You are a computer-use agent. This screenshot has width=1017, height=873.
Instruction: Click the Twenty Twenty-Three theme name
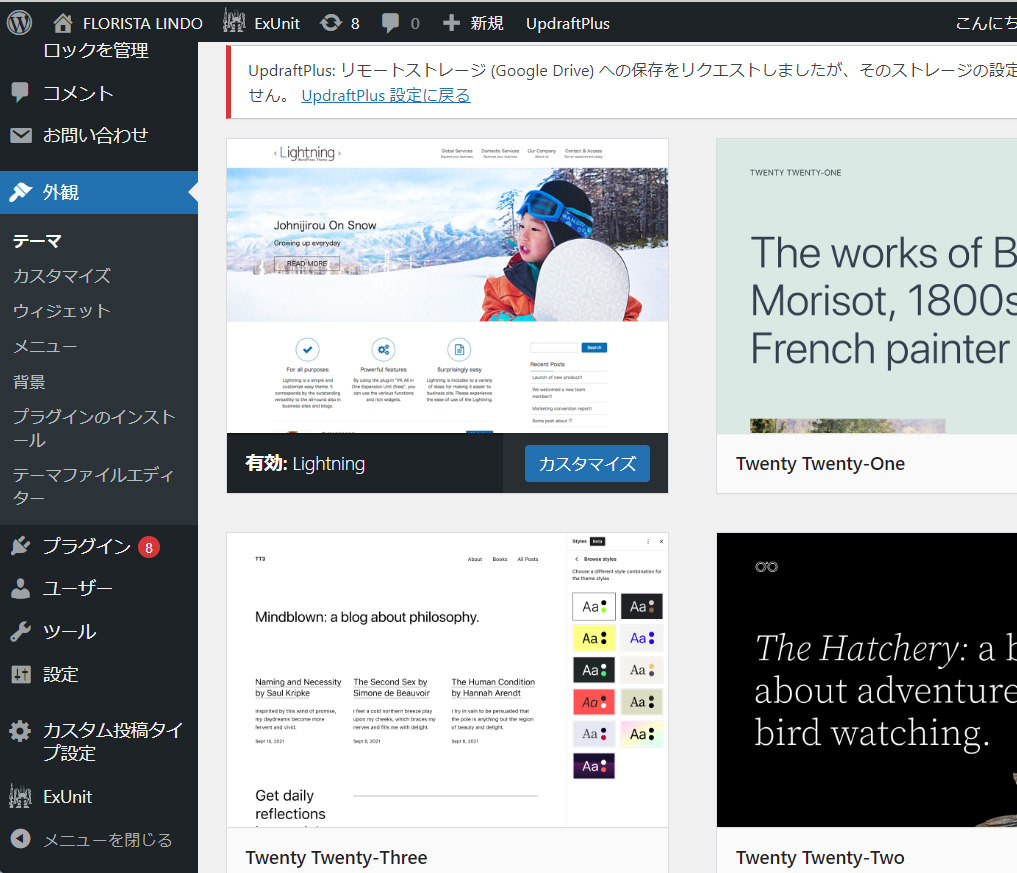point(336,857)
